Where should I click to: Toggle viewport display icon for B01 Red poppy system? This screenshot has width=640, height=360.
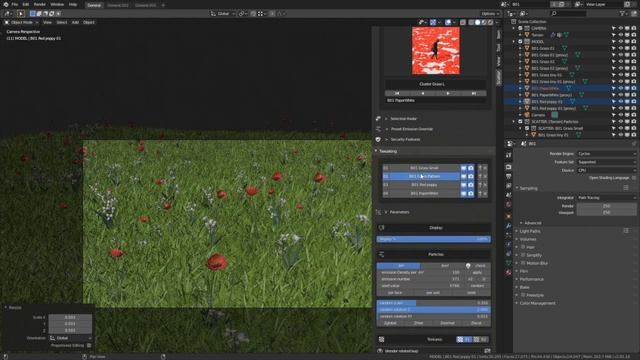(463, 185)
